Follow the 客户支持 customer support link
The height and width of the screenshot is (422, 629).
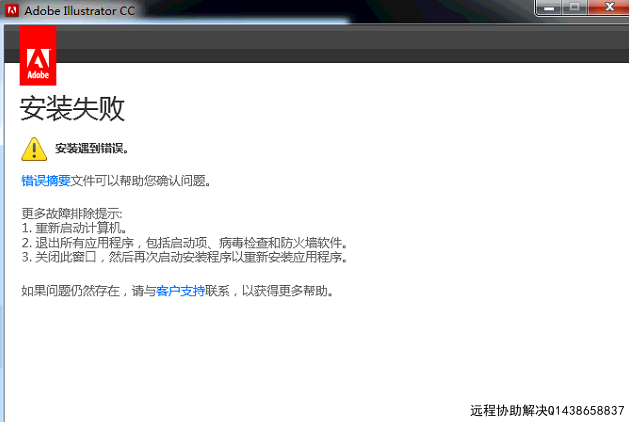pyautogui.click(x=181, y=290)
